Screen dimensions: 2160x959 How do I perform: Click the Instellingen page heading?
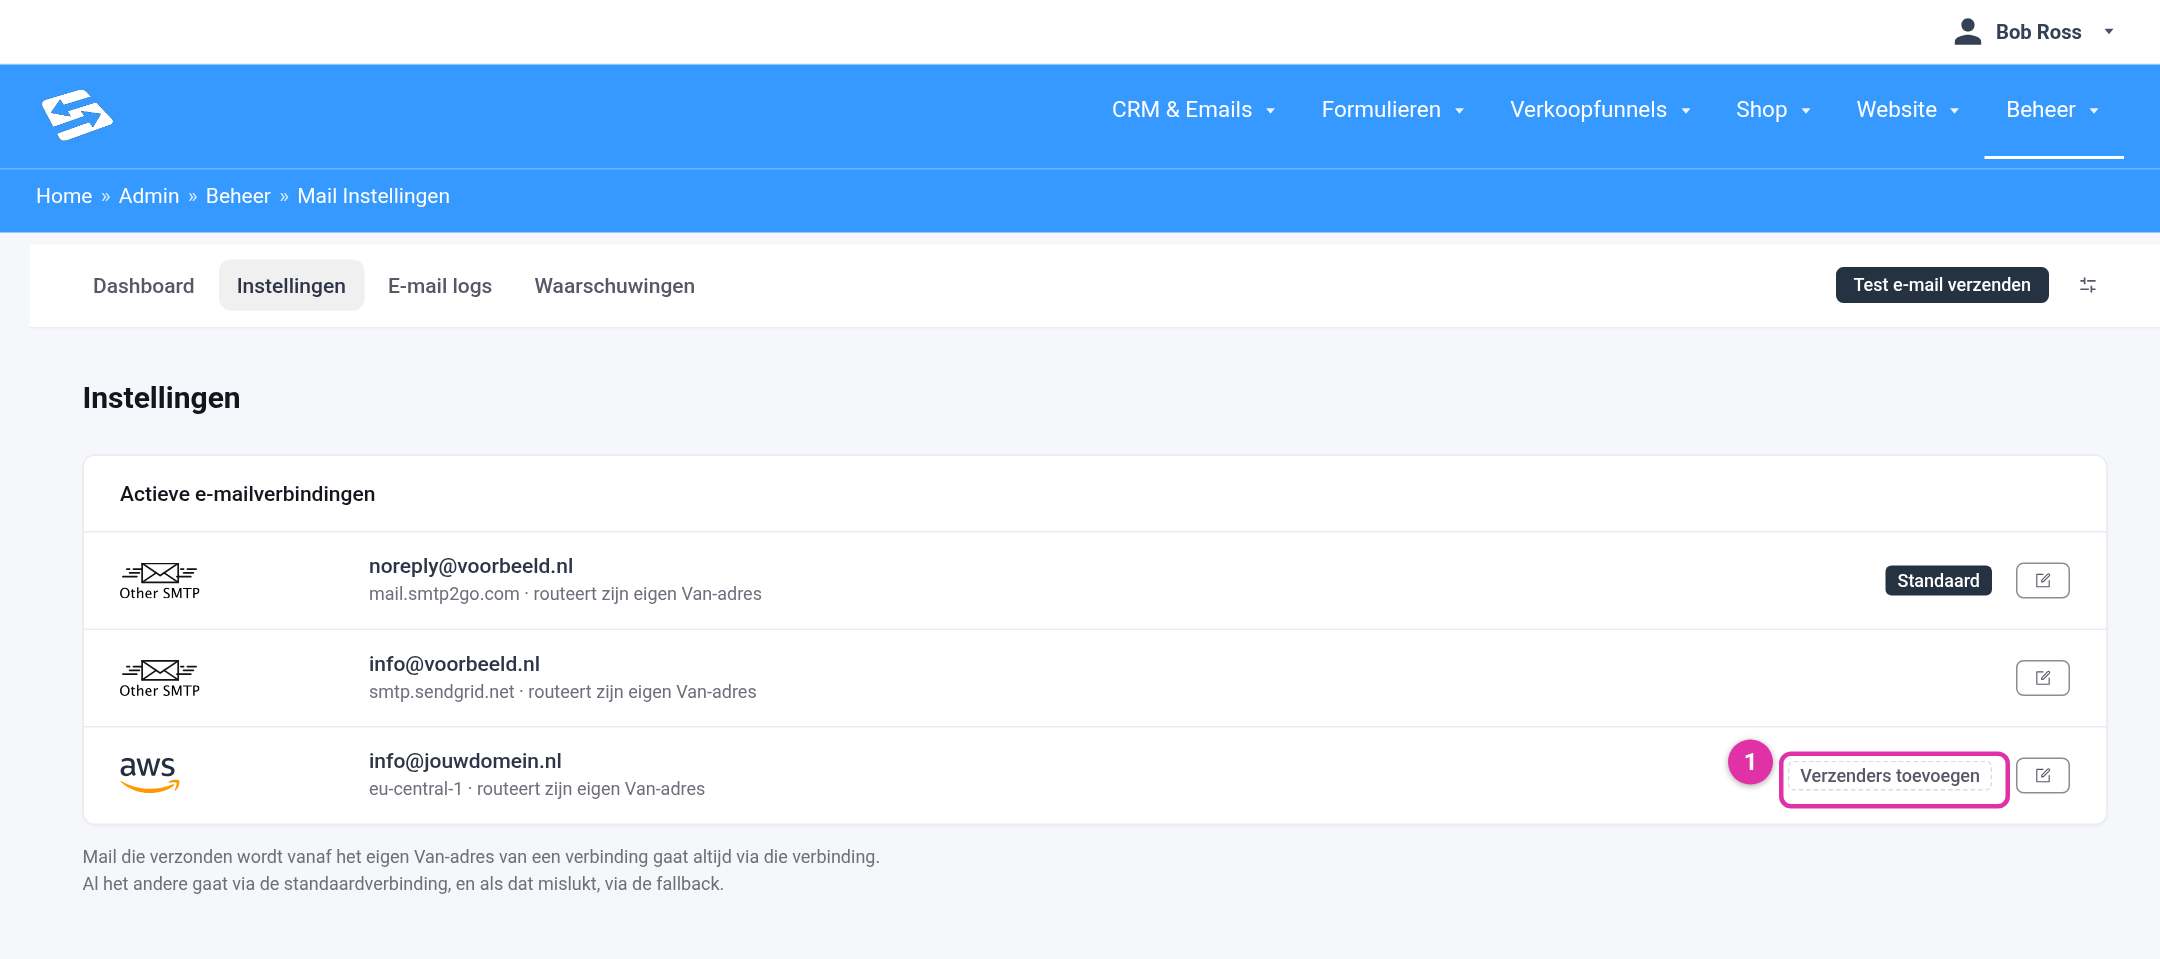coord(161,398)
